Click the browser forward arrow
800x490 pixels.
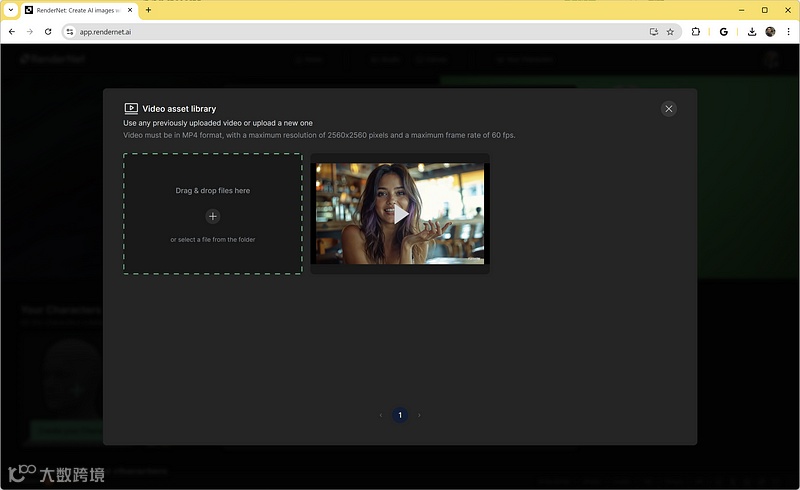(30, 32)
